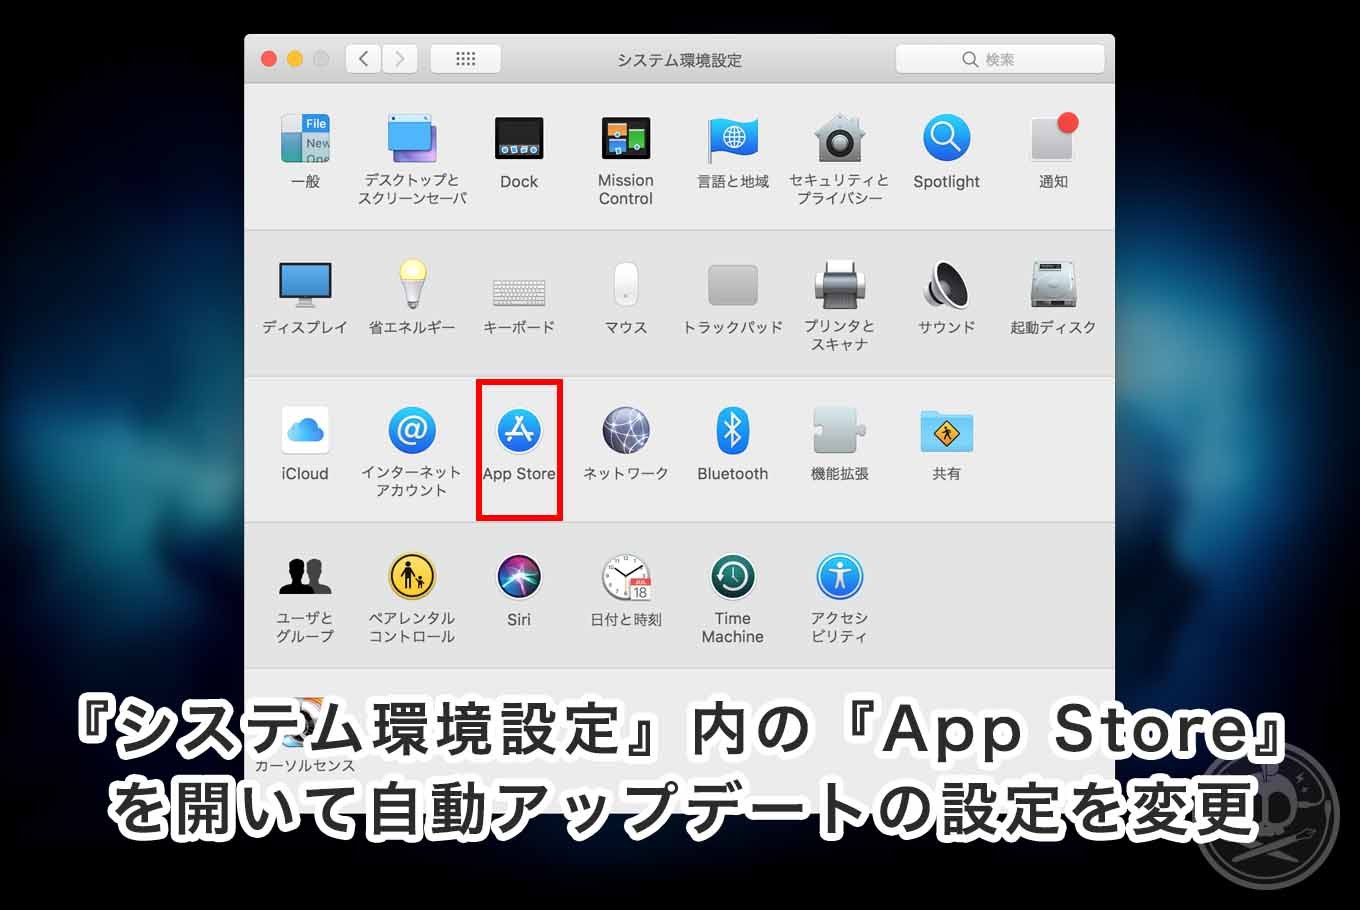Image resolution: width=1360 pixels, height=910 pixels.
Task: Click the search field (検索)
Action: pyautogui.click(x=1000, y=59)
